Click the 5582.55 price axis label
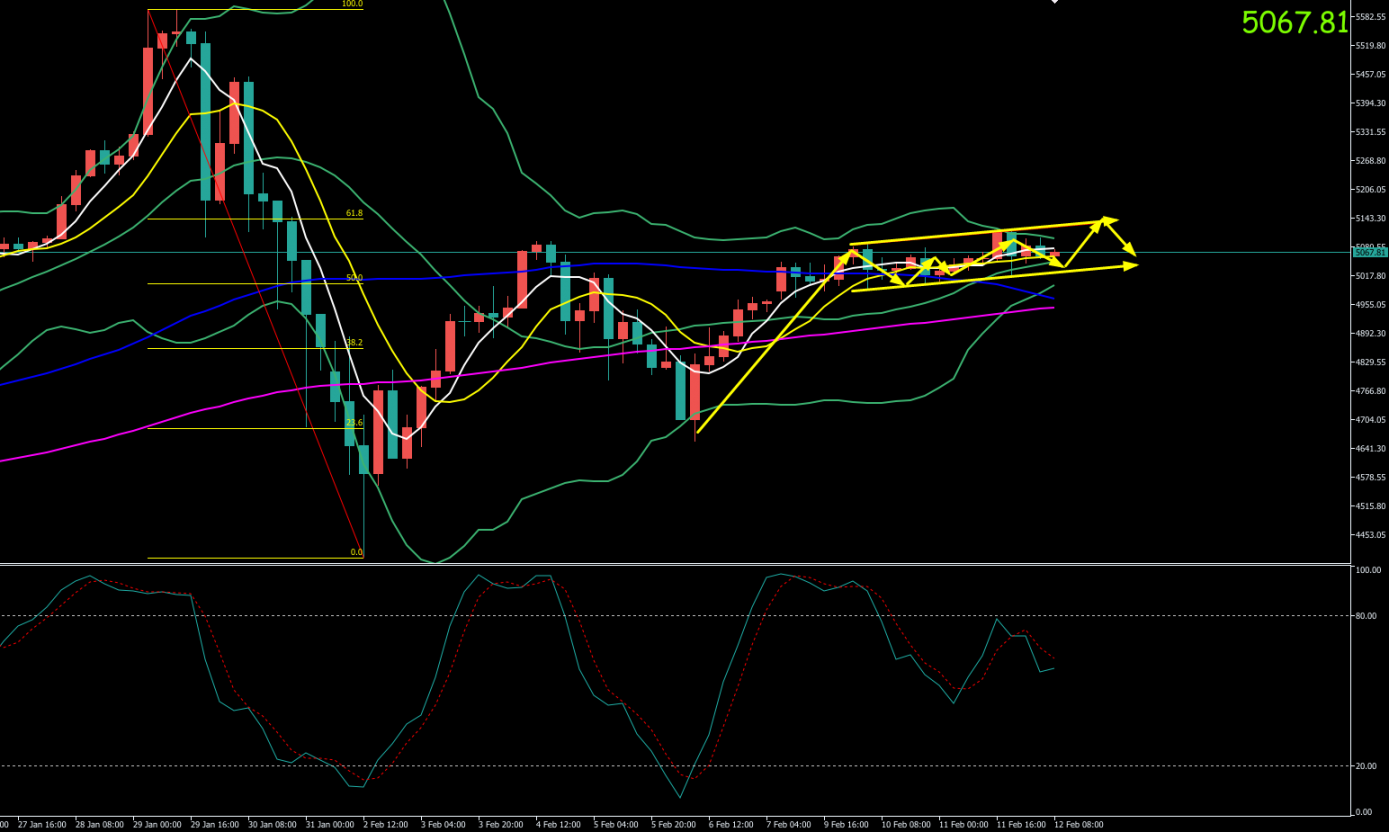This screenshot has height=832, width=1389. tap(1369, 17)
